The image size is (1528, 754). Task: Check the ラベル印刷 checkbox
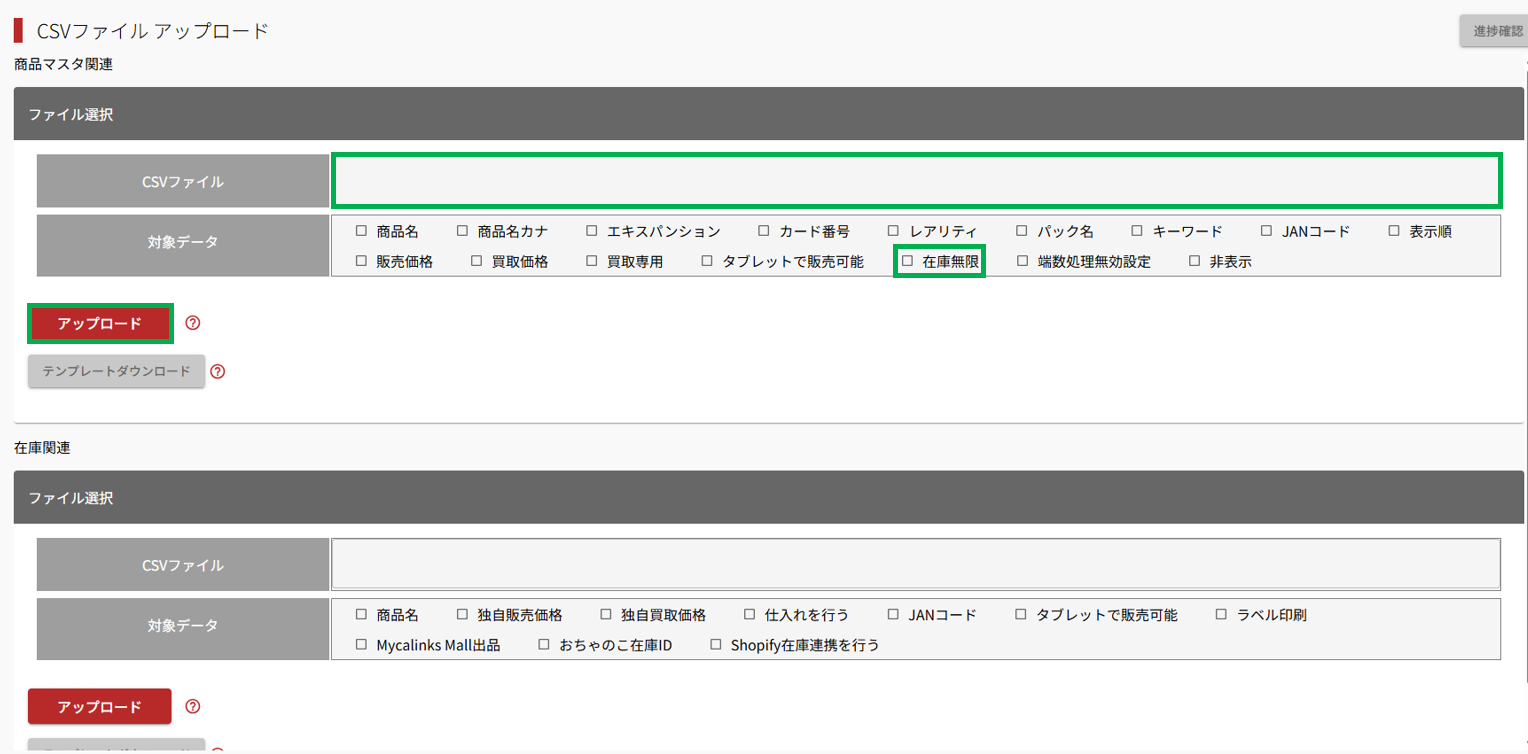click(x=1222, y=615)
